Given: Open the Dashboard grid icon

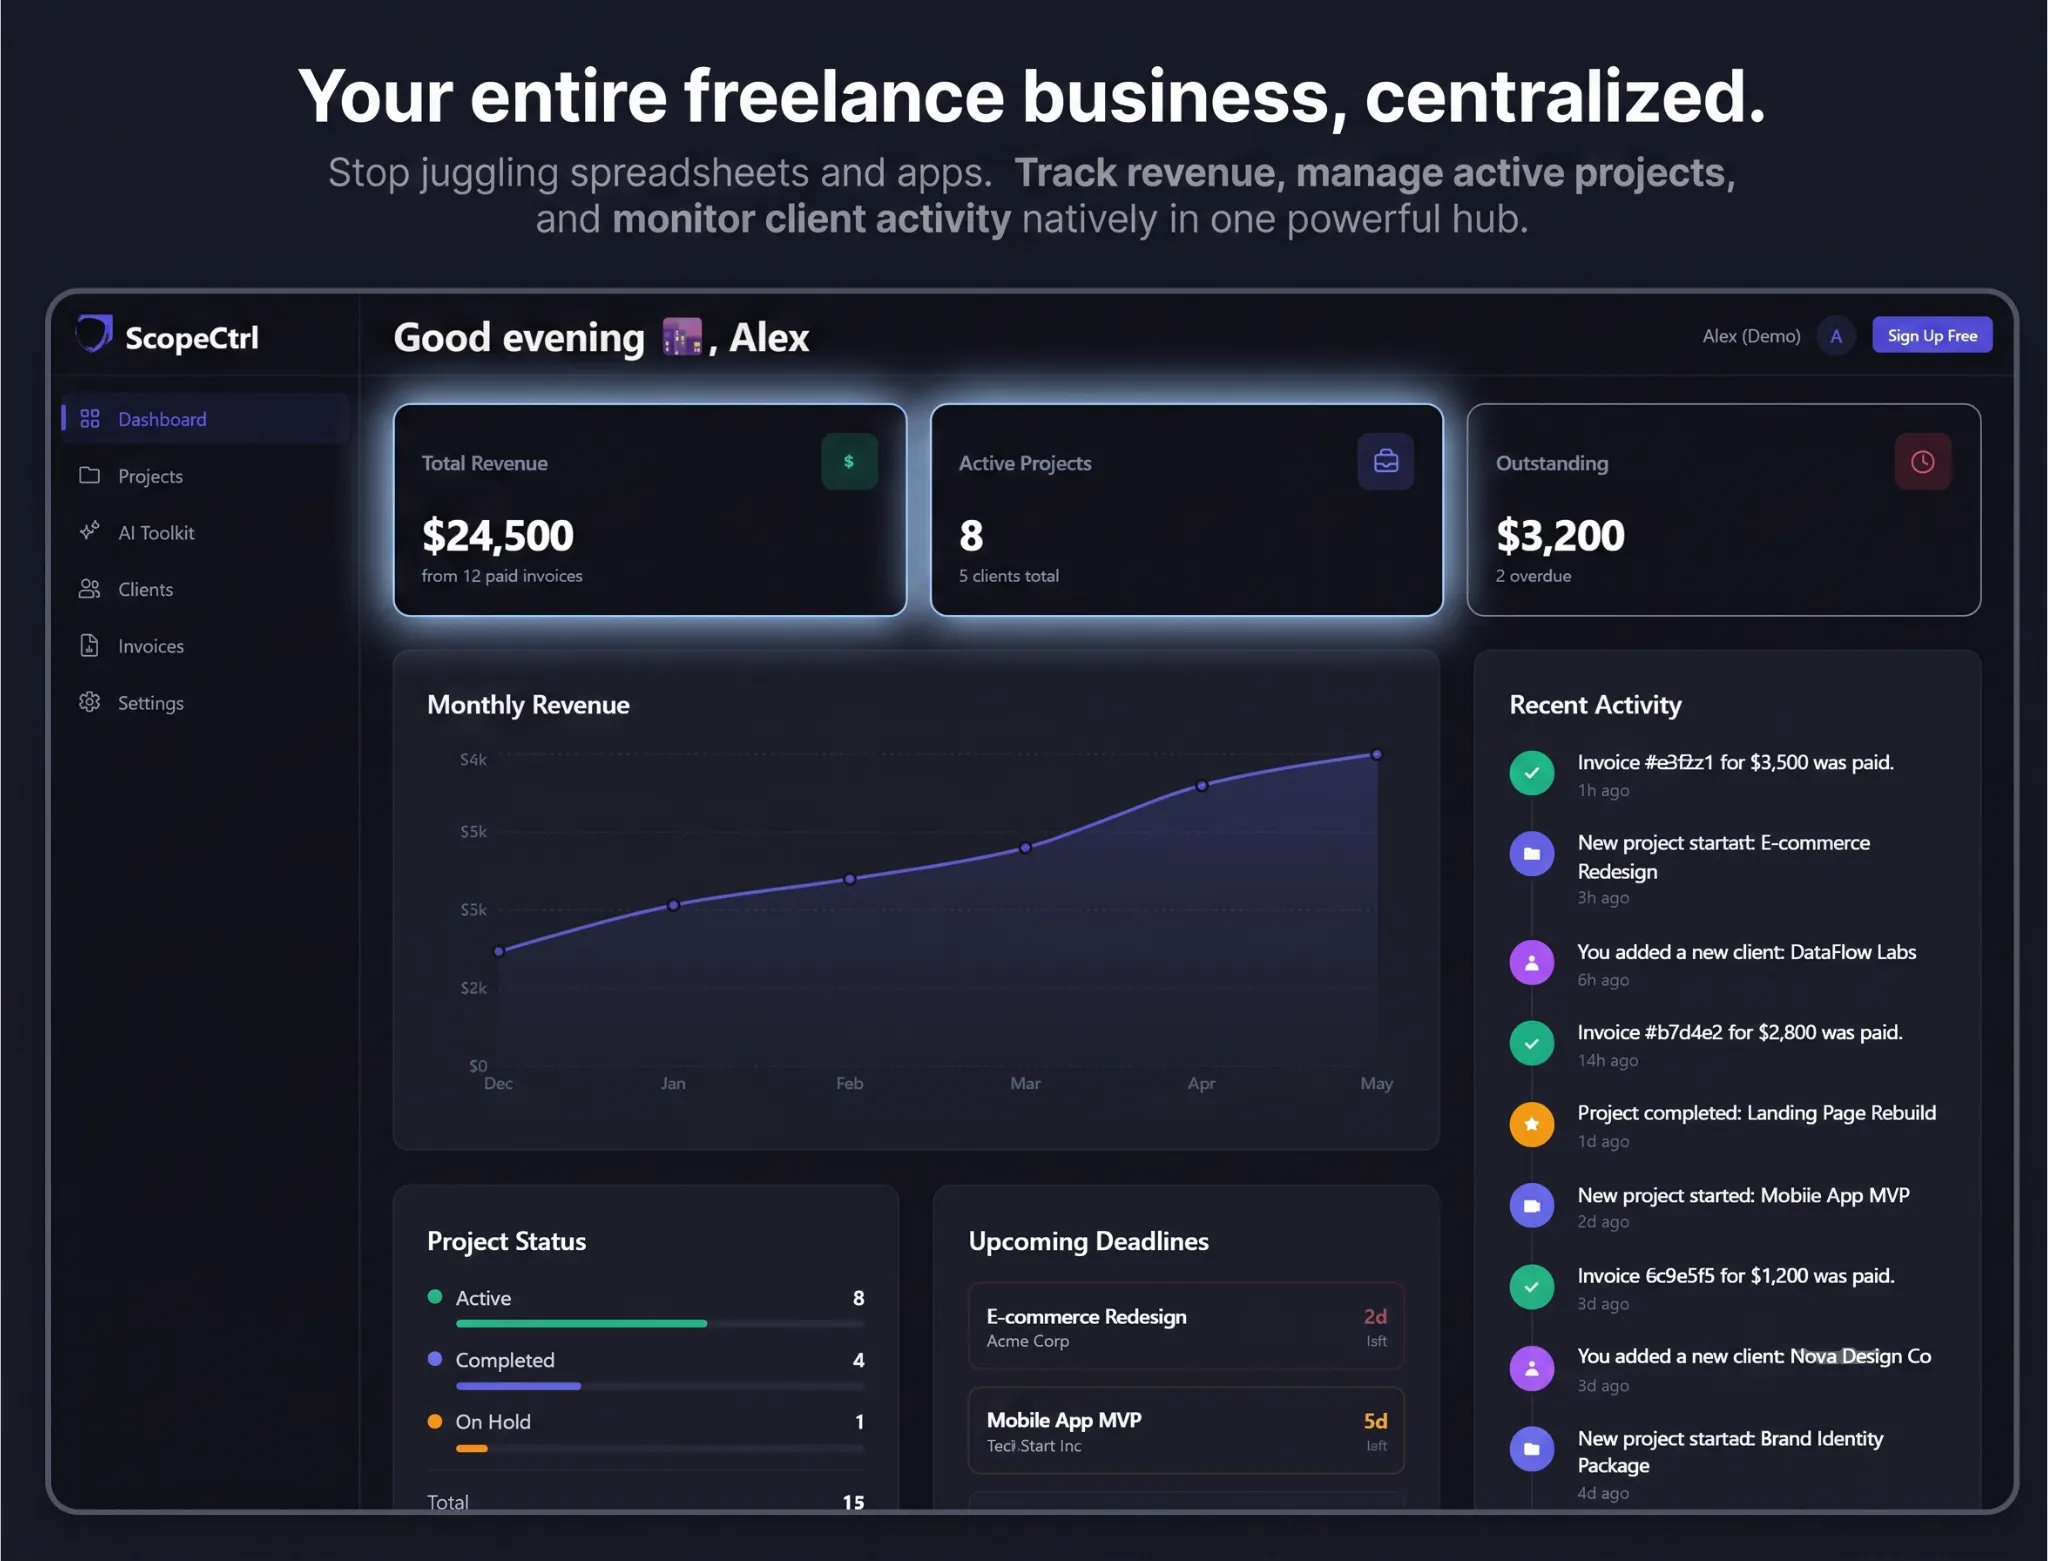Looking at the screenshot, I should coord(90,419).
